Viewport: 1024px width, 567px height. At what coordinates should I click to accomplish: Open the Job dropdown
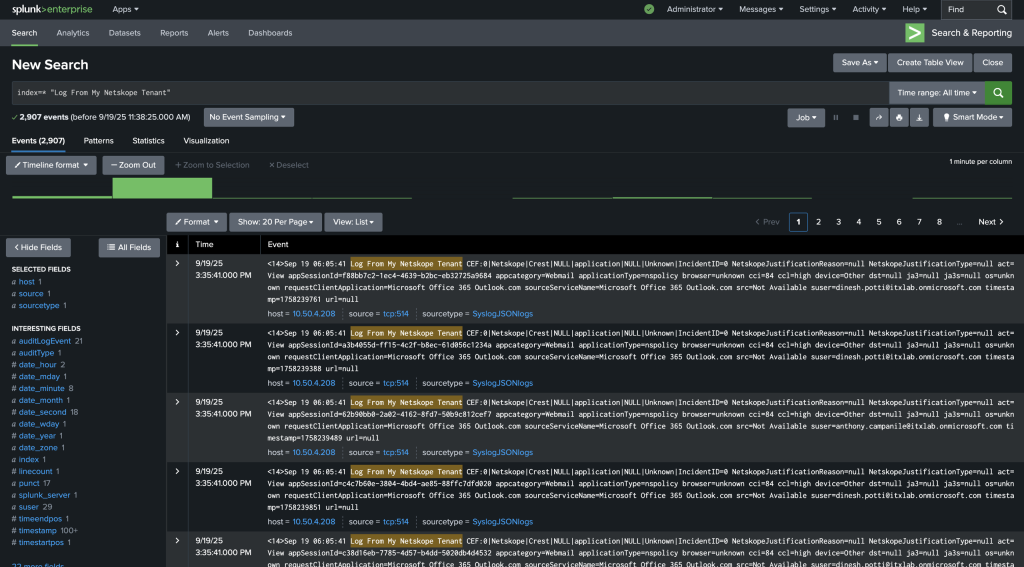click(x=806, y=118)
